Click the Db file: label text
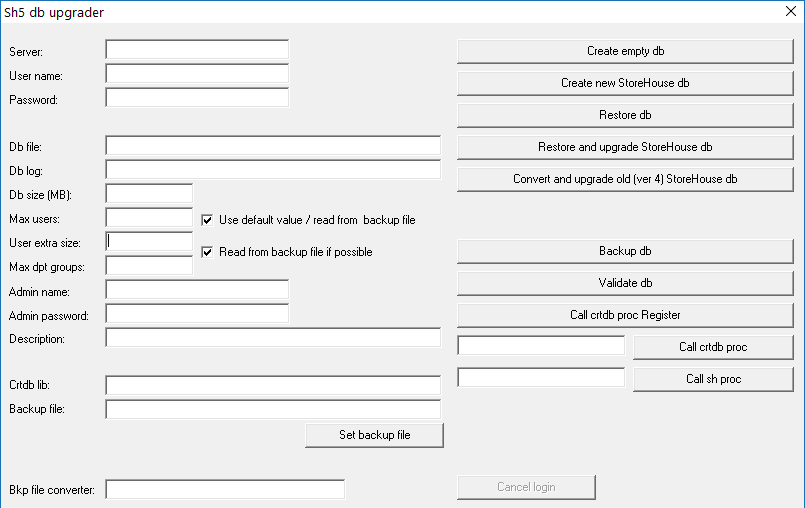 tap(26, 147)
